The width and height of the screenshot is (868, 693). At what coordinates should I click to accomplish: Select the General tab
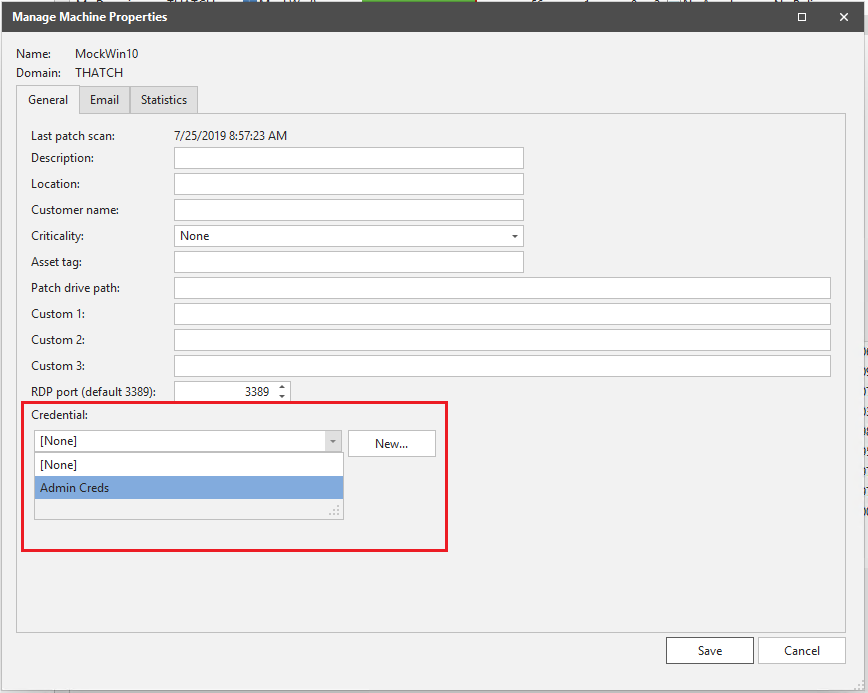[x=48, y=100]
